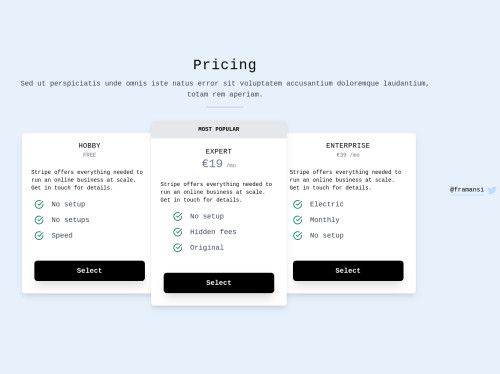The height and width of the screenshot is (374, 500).
Task: Open the @framansi link
Action: [467, 190]
